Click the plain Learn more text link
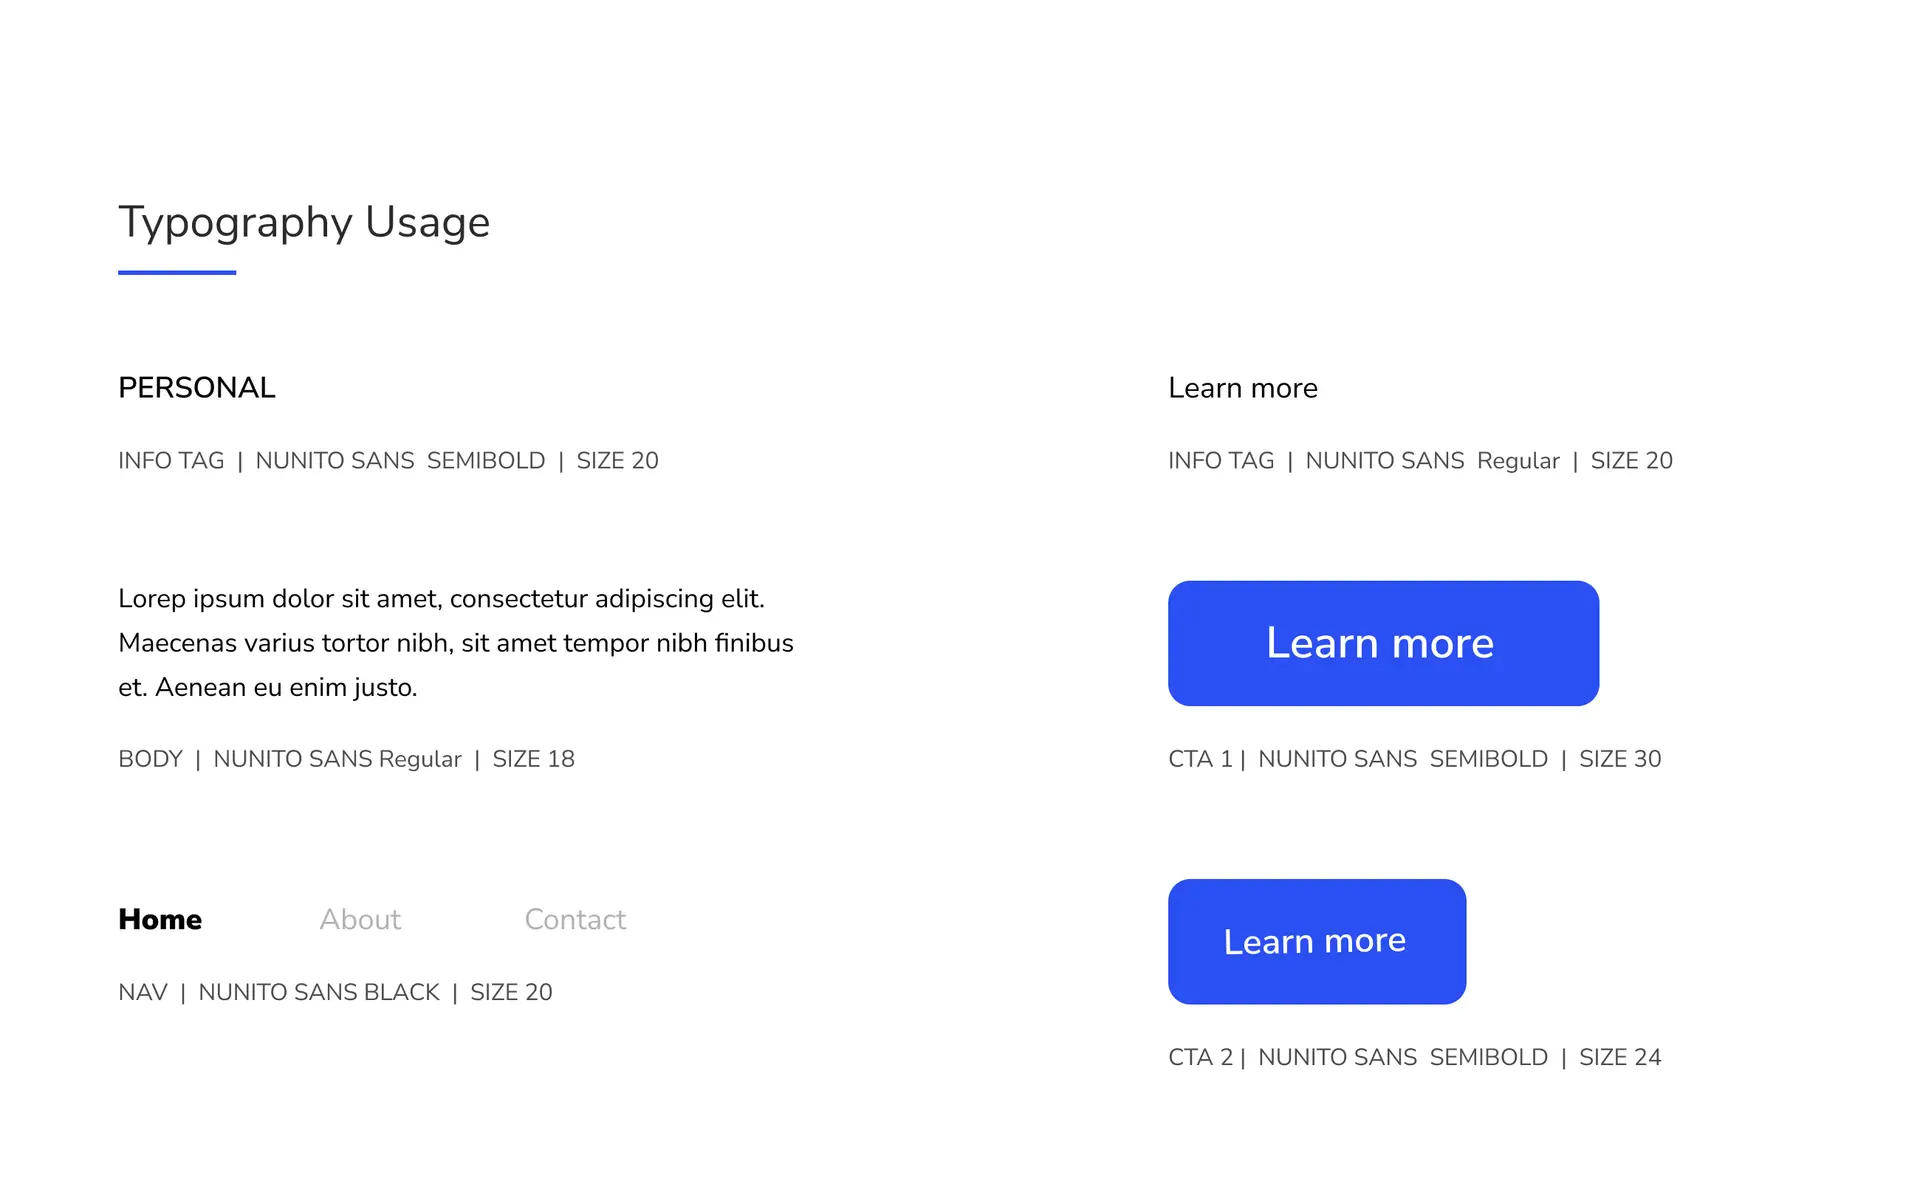Screen dimensions: 1920x1182 1242,388
